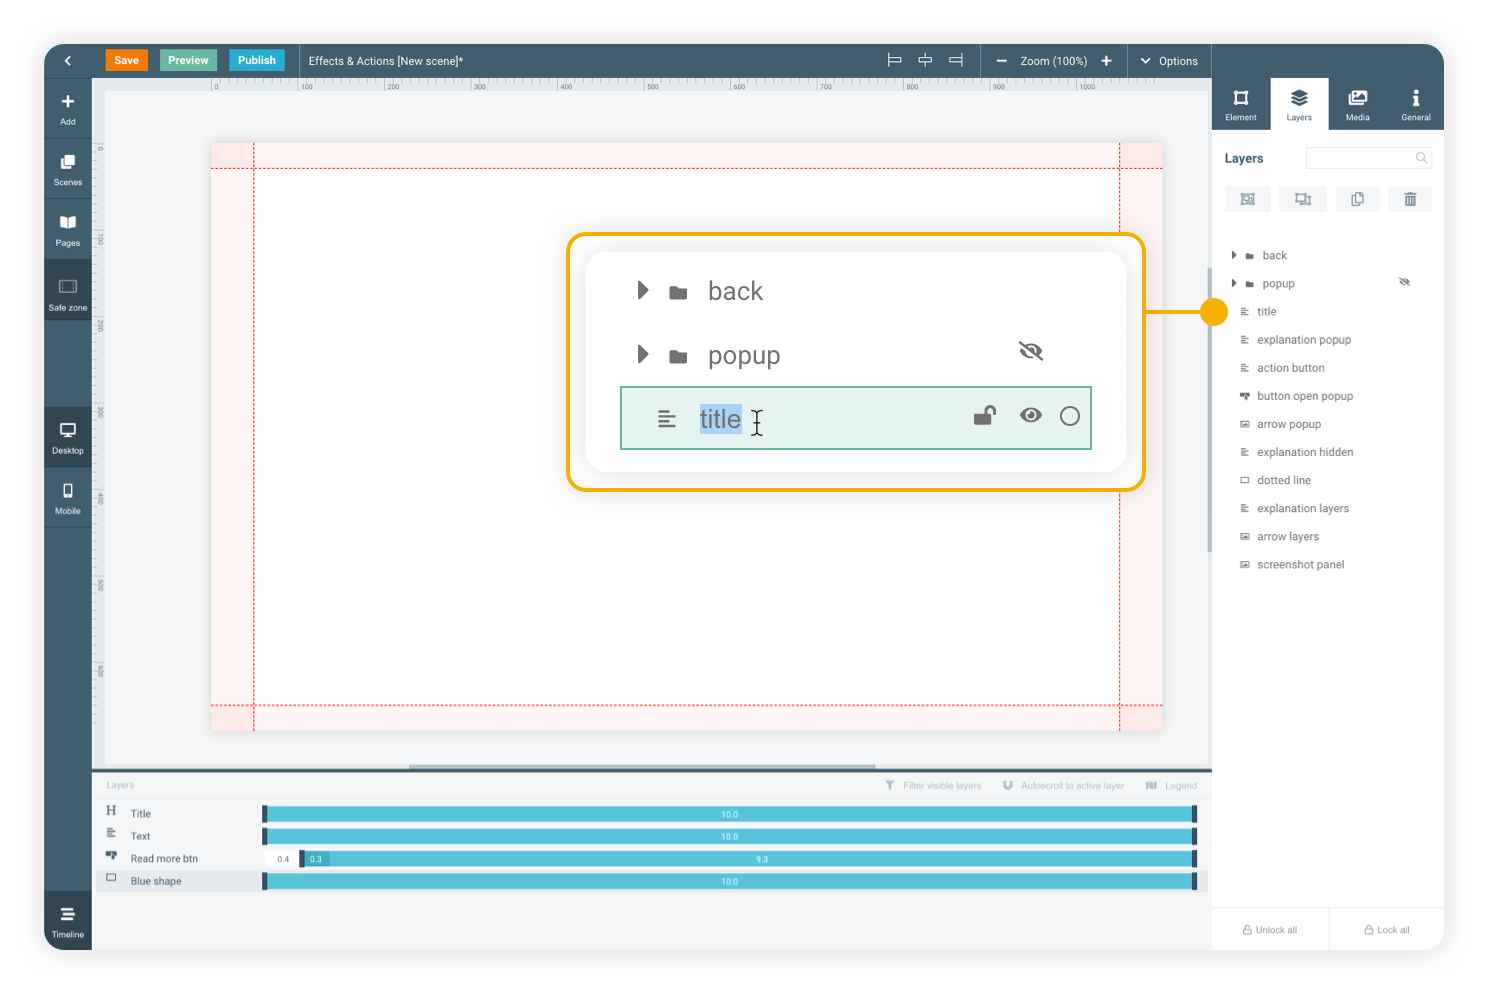Viewport: 1488px width, 994px height.
Task: Expand the back folder in Layers
Action: coord(1234,256)
